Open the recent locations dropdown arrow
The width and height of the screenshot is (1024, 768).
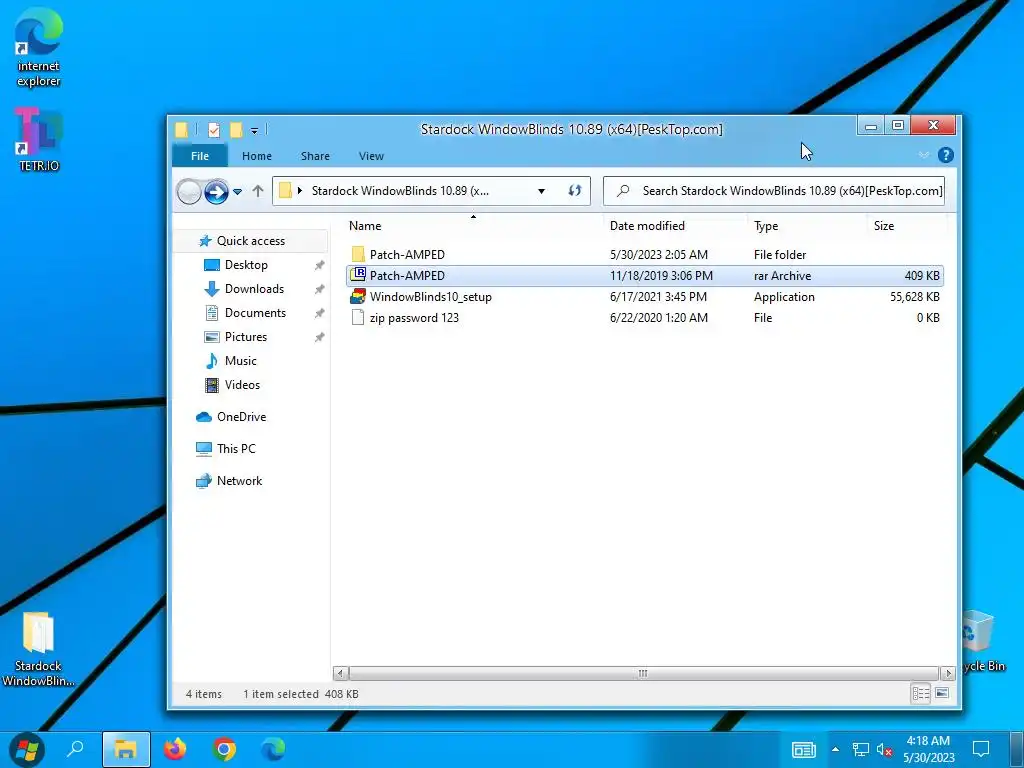(x=238, y=191)
